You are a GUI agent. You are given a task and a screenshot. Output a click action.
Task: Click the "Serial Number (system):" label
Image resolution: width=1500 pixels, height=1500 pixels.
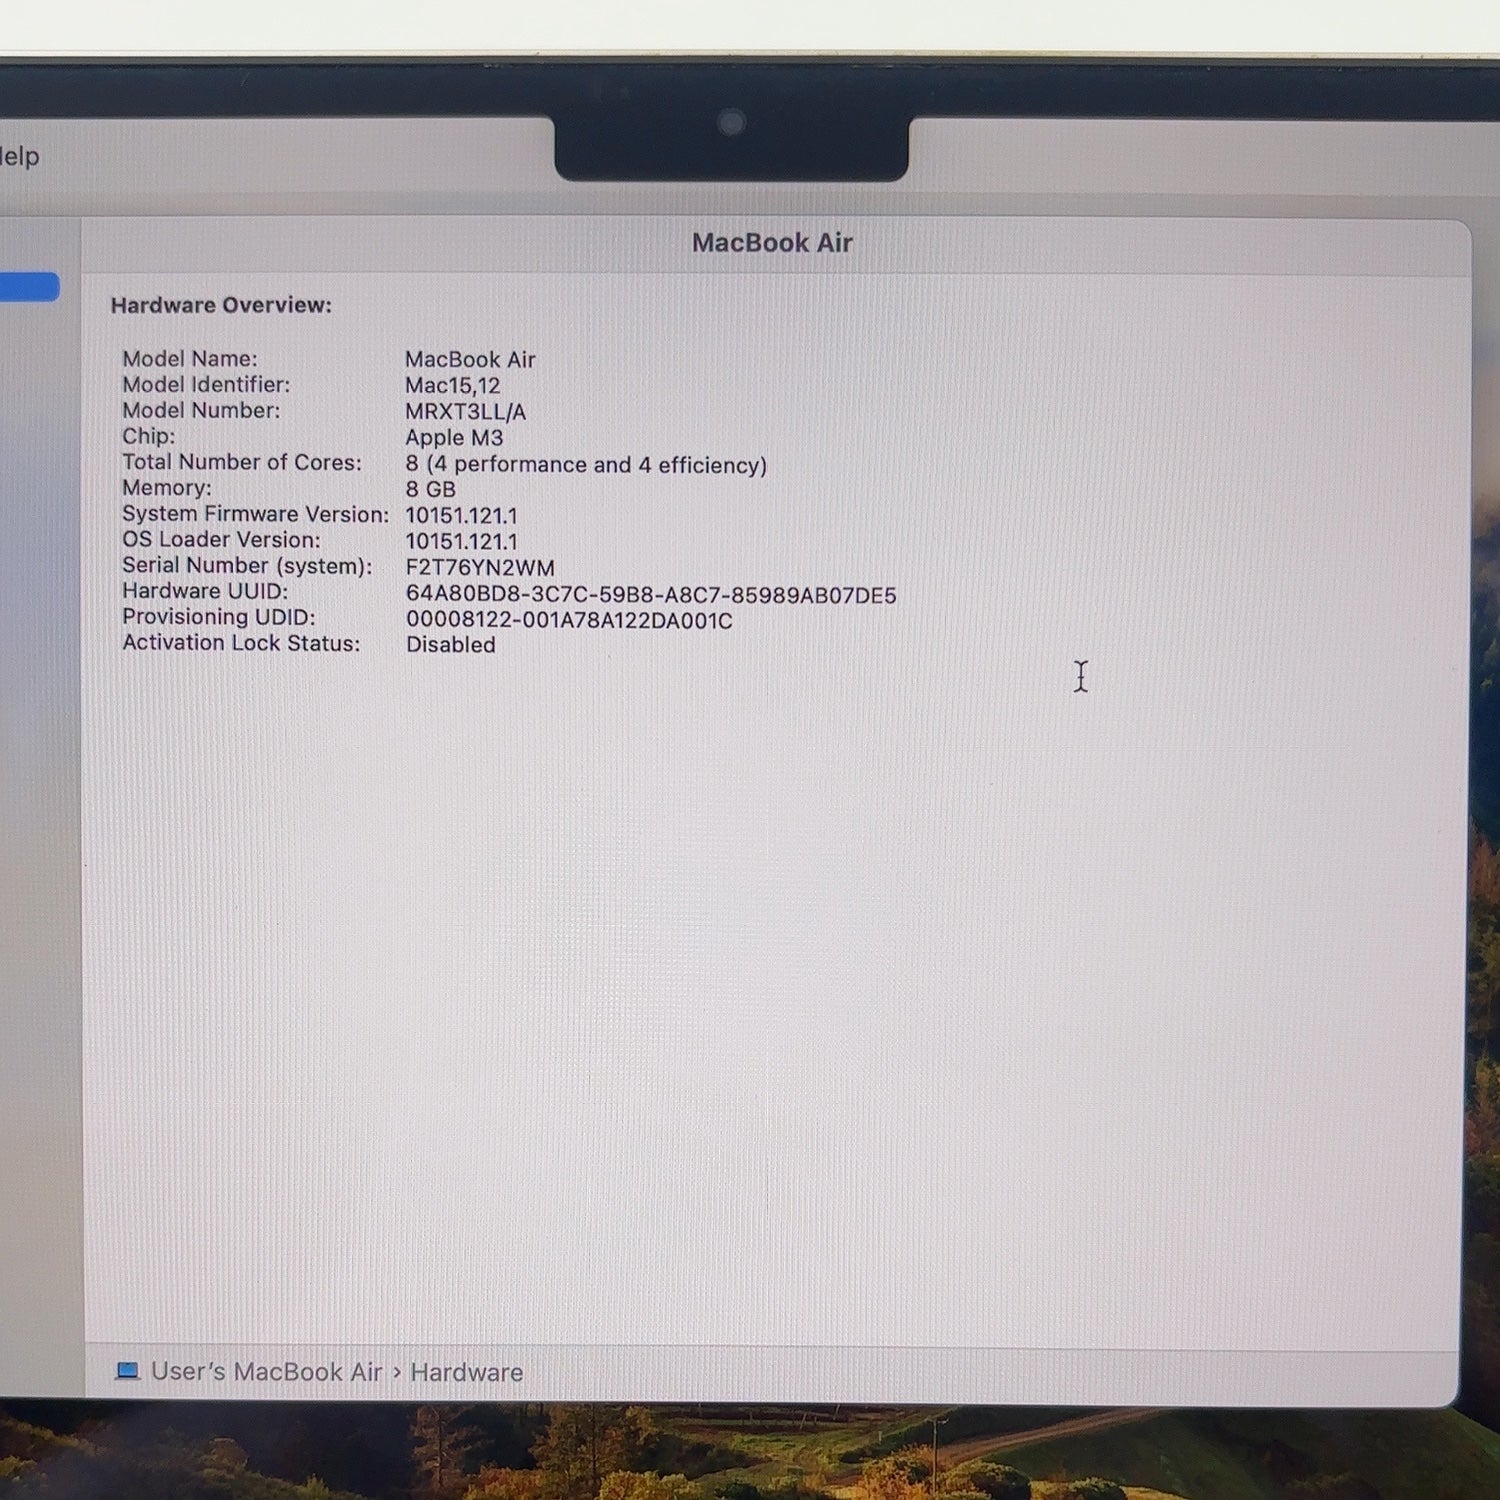click(x=247, y=566)
